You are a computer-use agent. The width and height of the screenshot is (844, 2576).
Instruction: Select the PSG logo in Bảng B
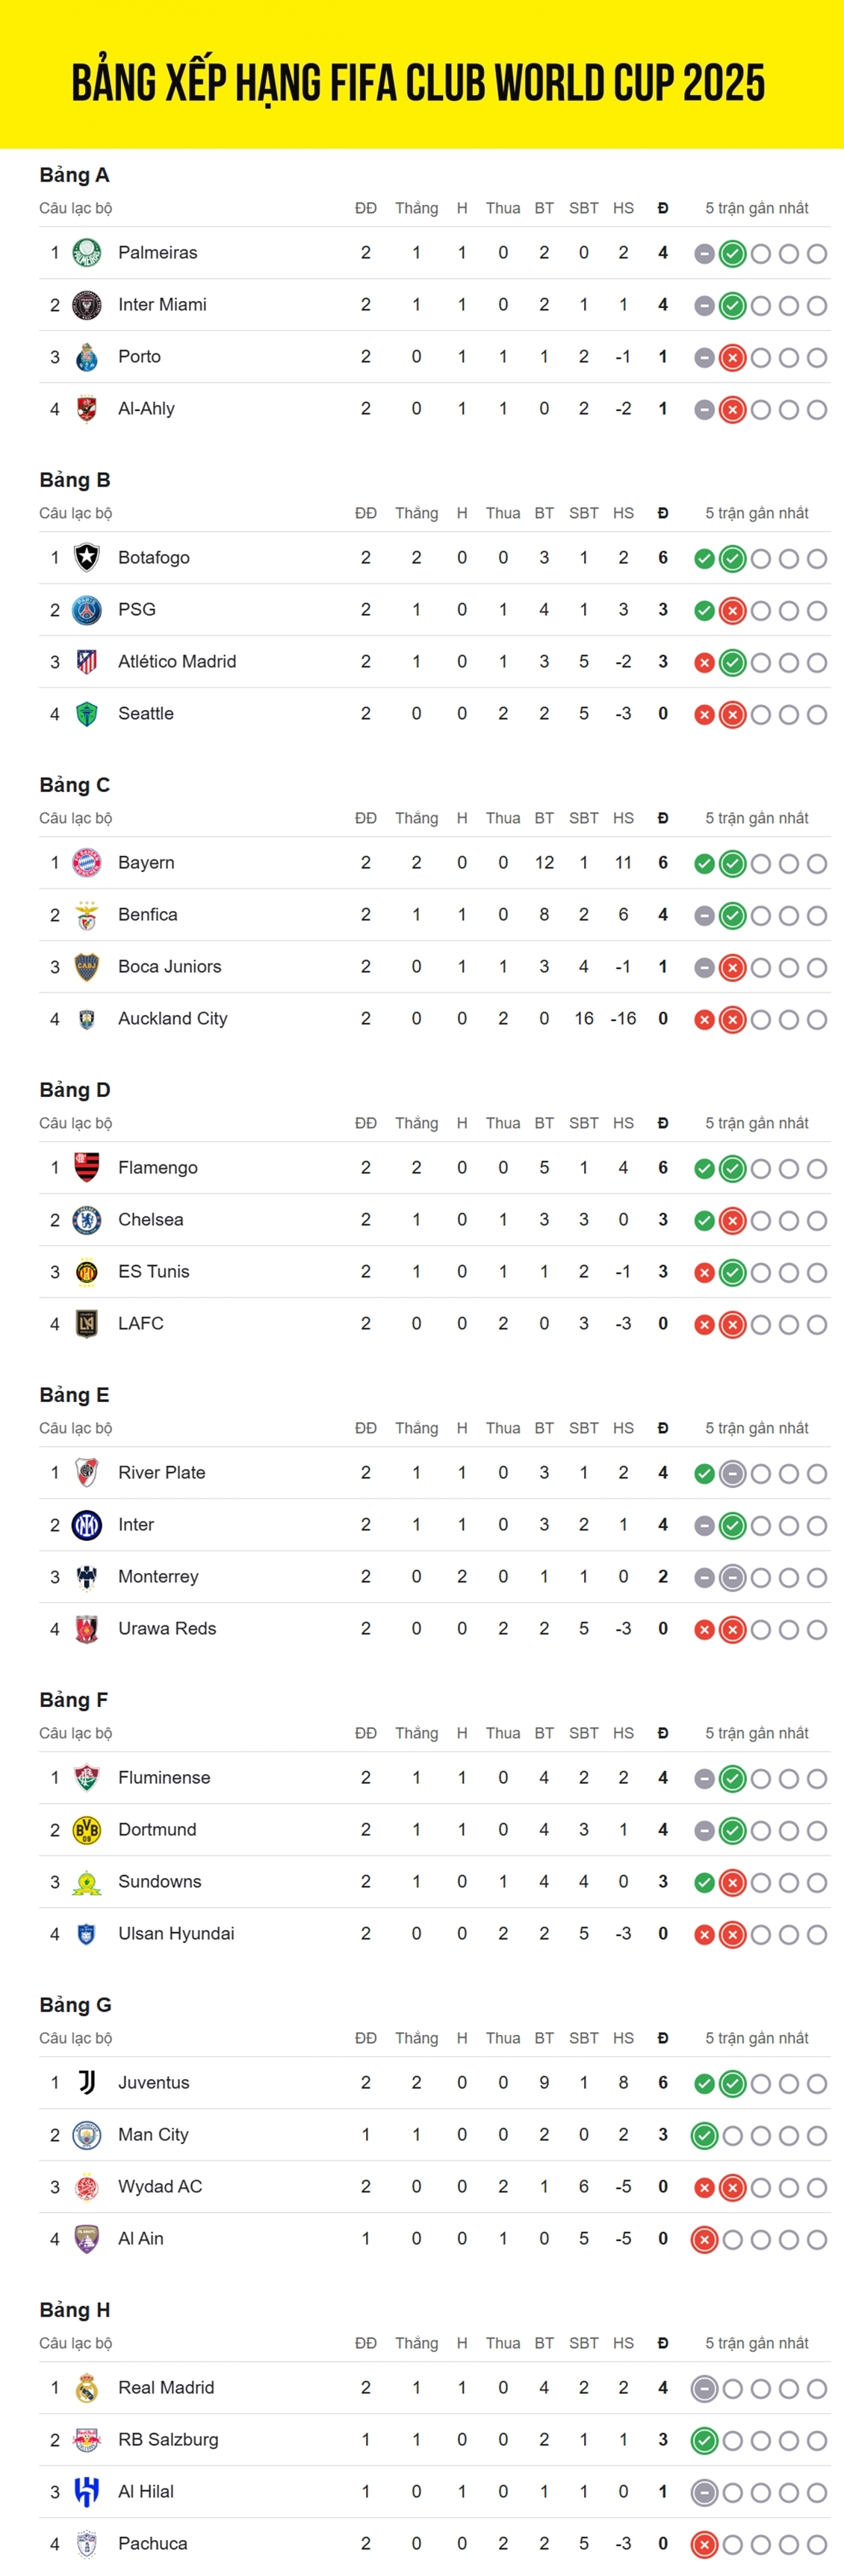[x=87, y=610]
